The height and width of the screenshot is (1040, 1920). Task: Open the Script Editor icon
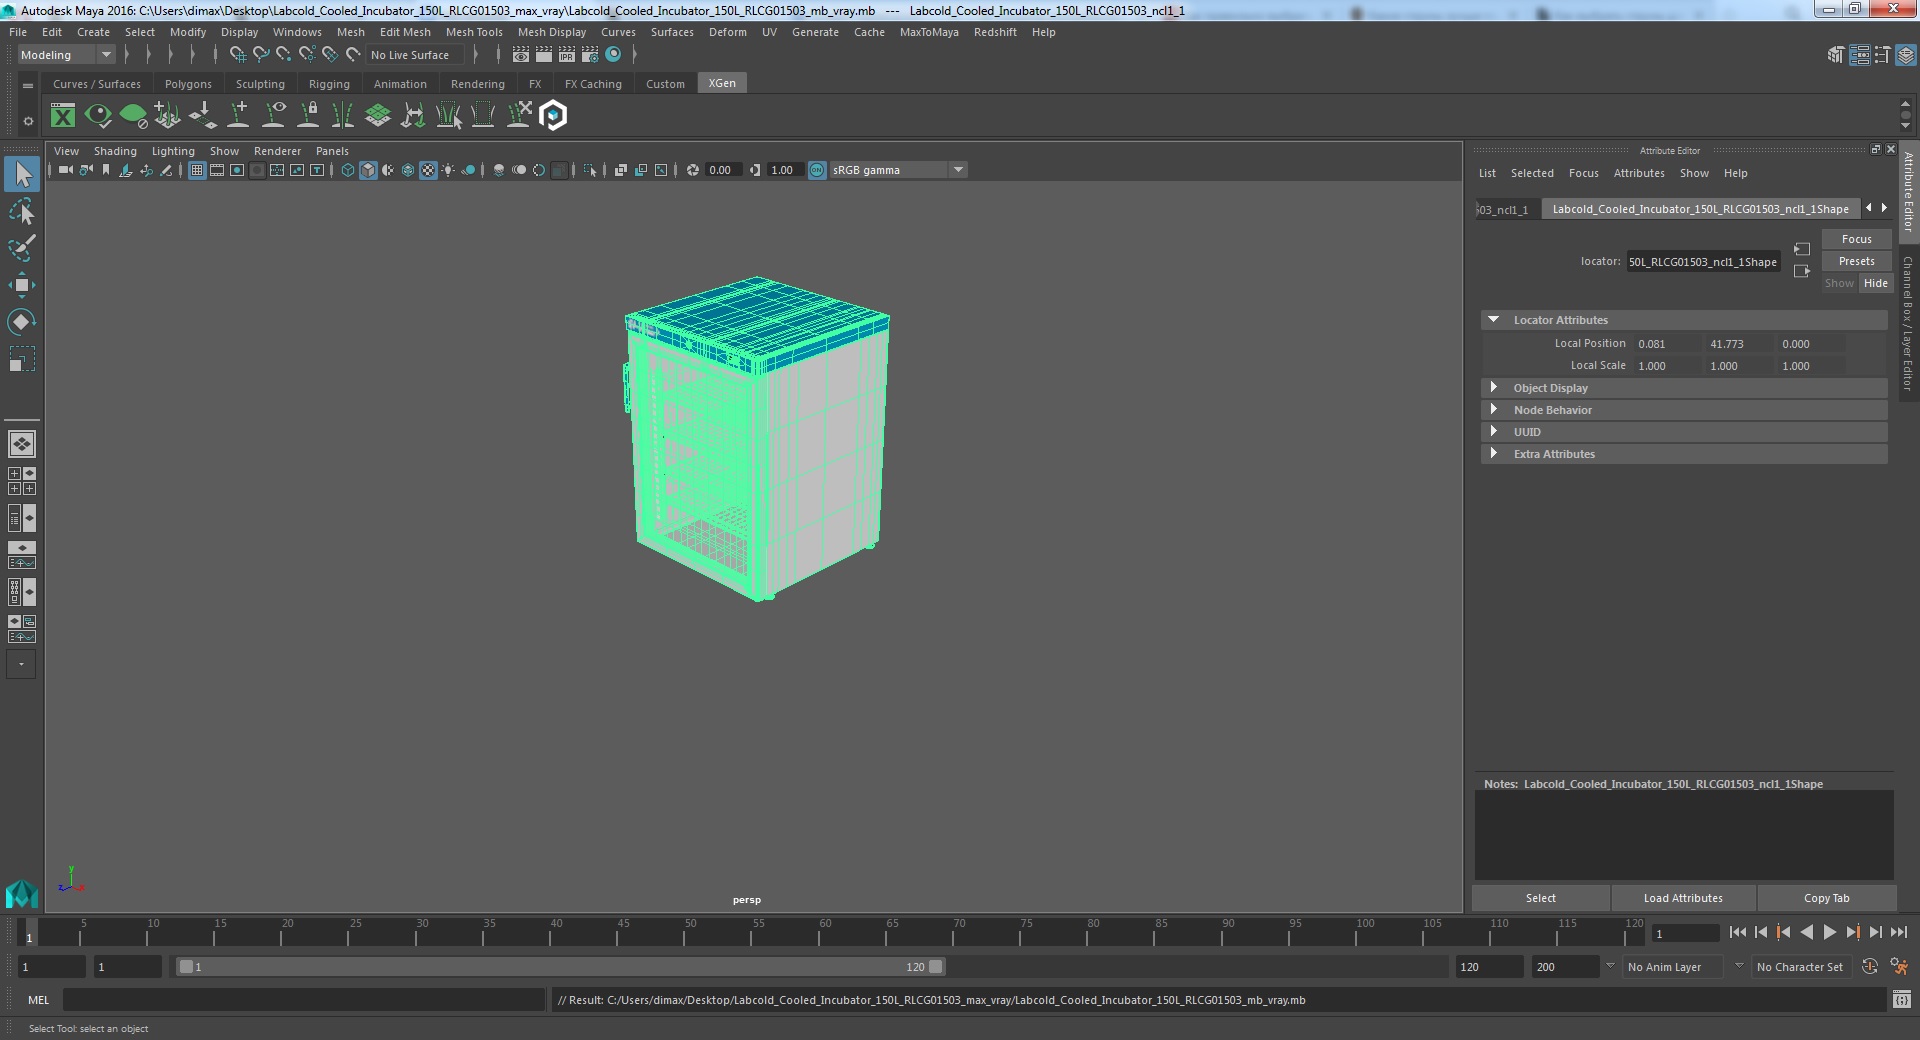(1901, 999)
